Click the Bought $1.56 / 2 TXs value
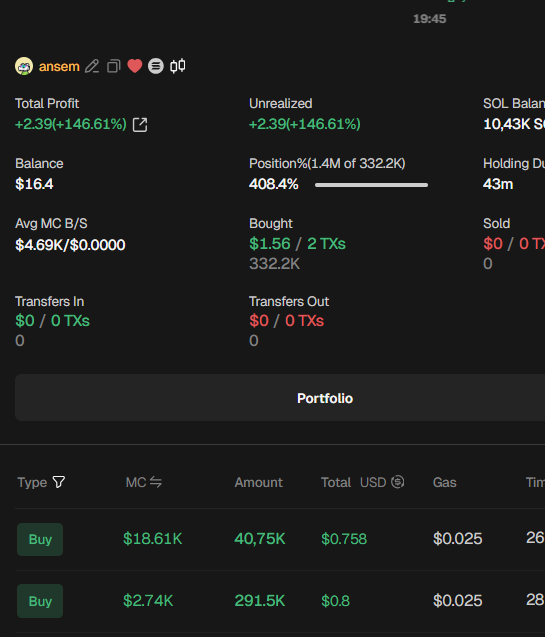 [x=297, y=244]
